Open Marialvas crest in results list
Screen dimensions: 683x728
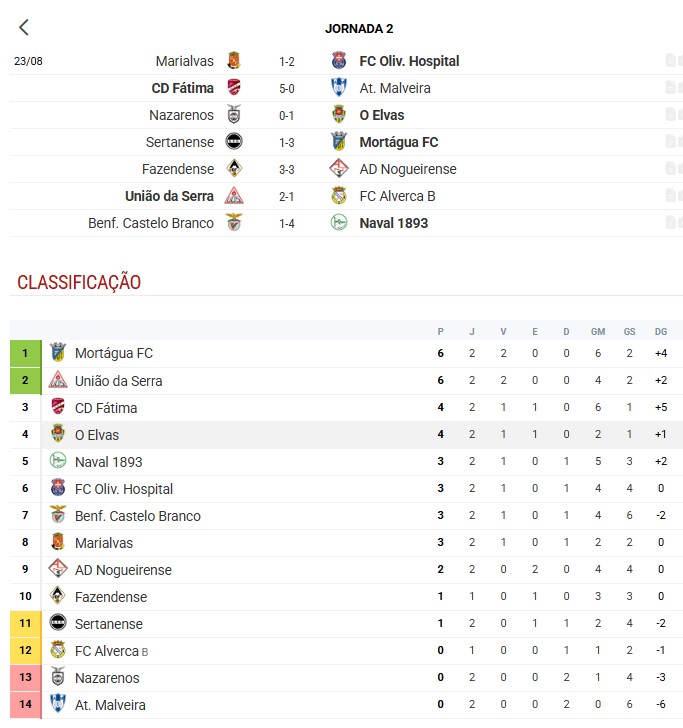point(234,61)
